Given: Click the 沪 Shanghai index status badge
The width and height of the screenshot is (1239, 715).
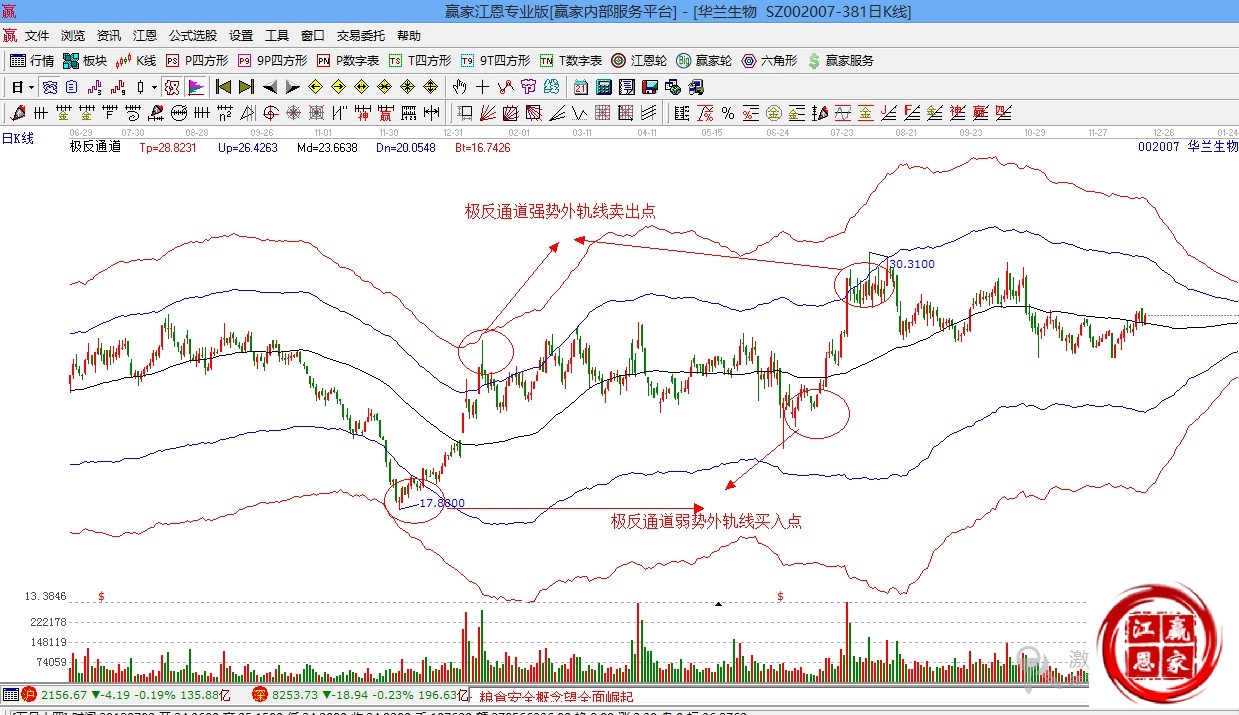Looking at the screenshot, I should pyautogui.click(x=30, y=695).
